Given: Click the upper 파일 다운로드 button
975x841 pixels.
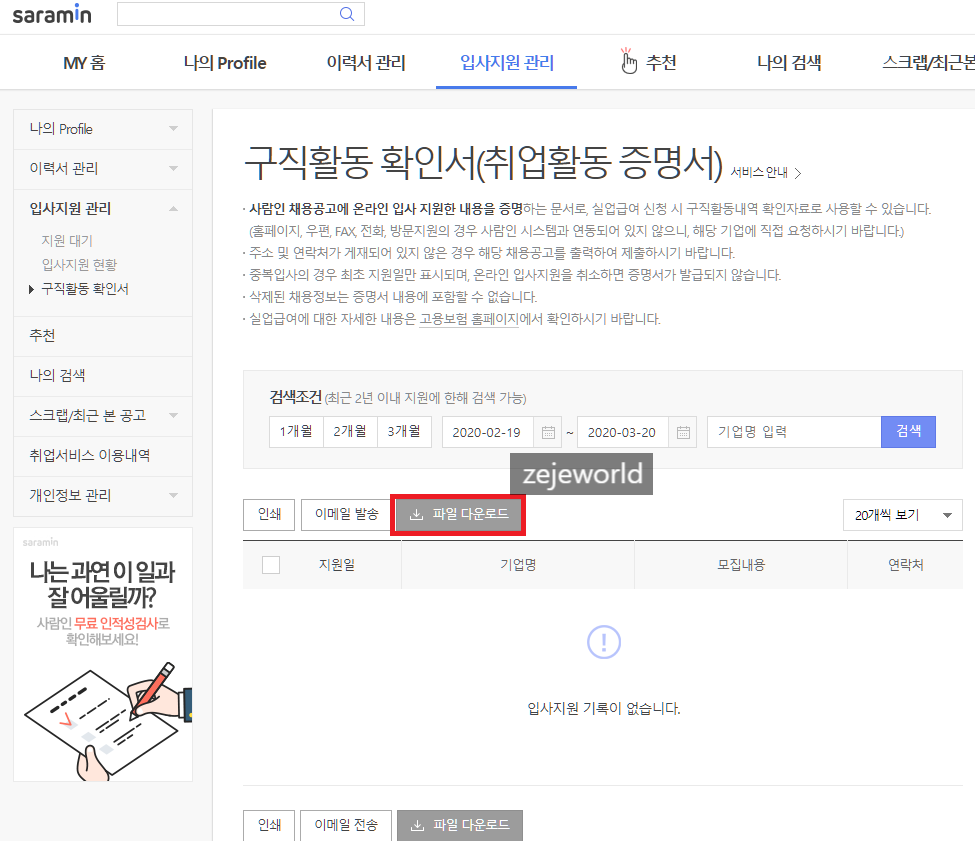Looking at the screenshot, I should [459, 515].
